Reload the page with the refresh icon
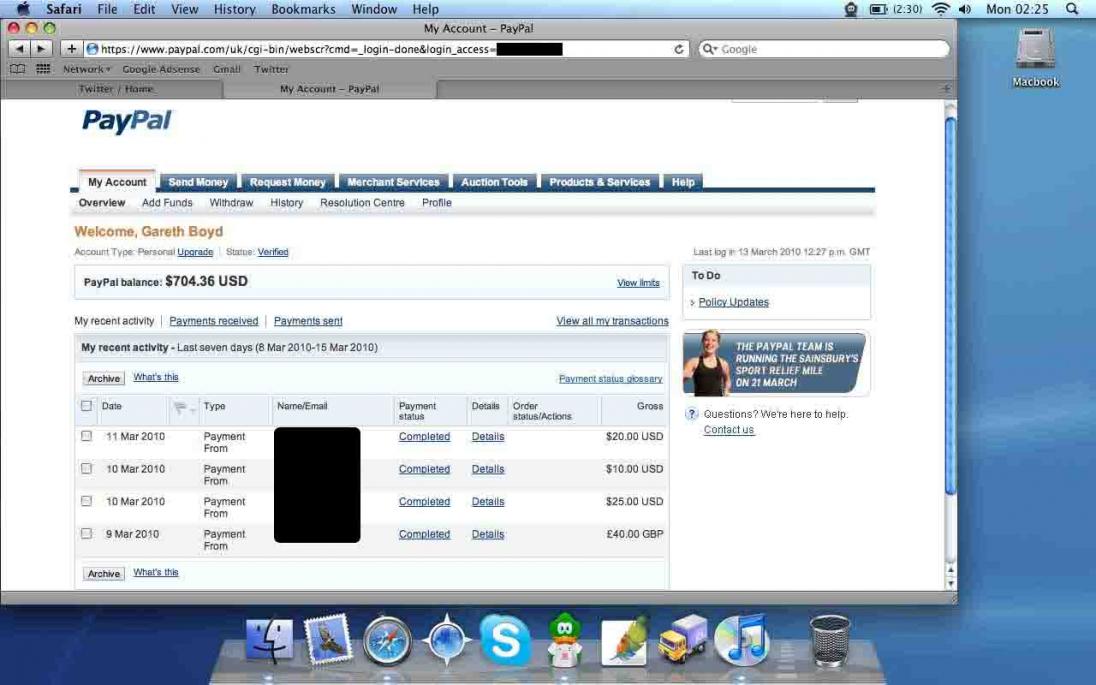1096x685 pixels. [679, 49]
